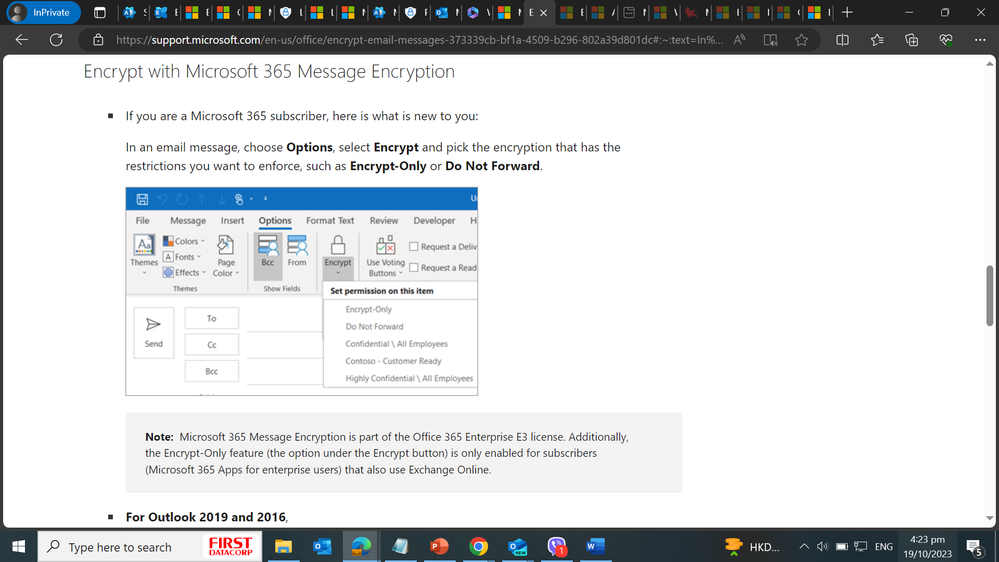Screen dimensions: 999x562
Task: Click the ENG input language indicator
Action: pos(884,547)
